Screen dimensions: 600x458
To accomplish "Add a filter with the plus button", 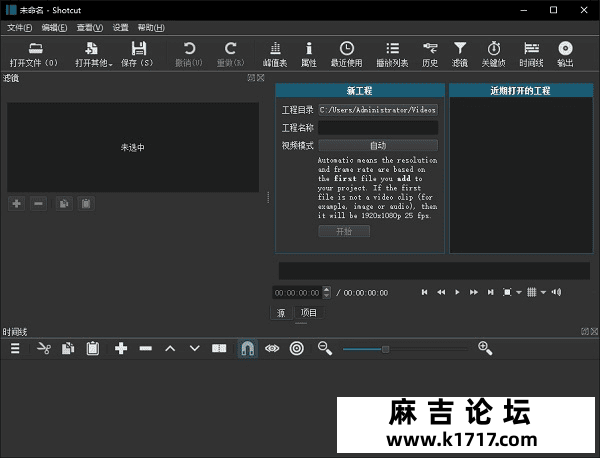I will (16, 204).
